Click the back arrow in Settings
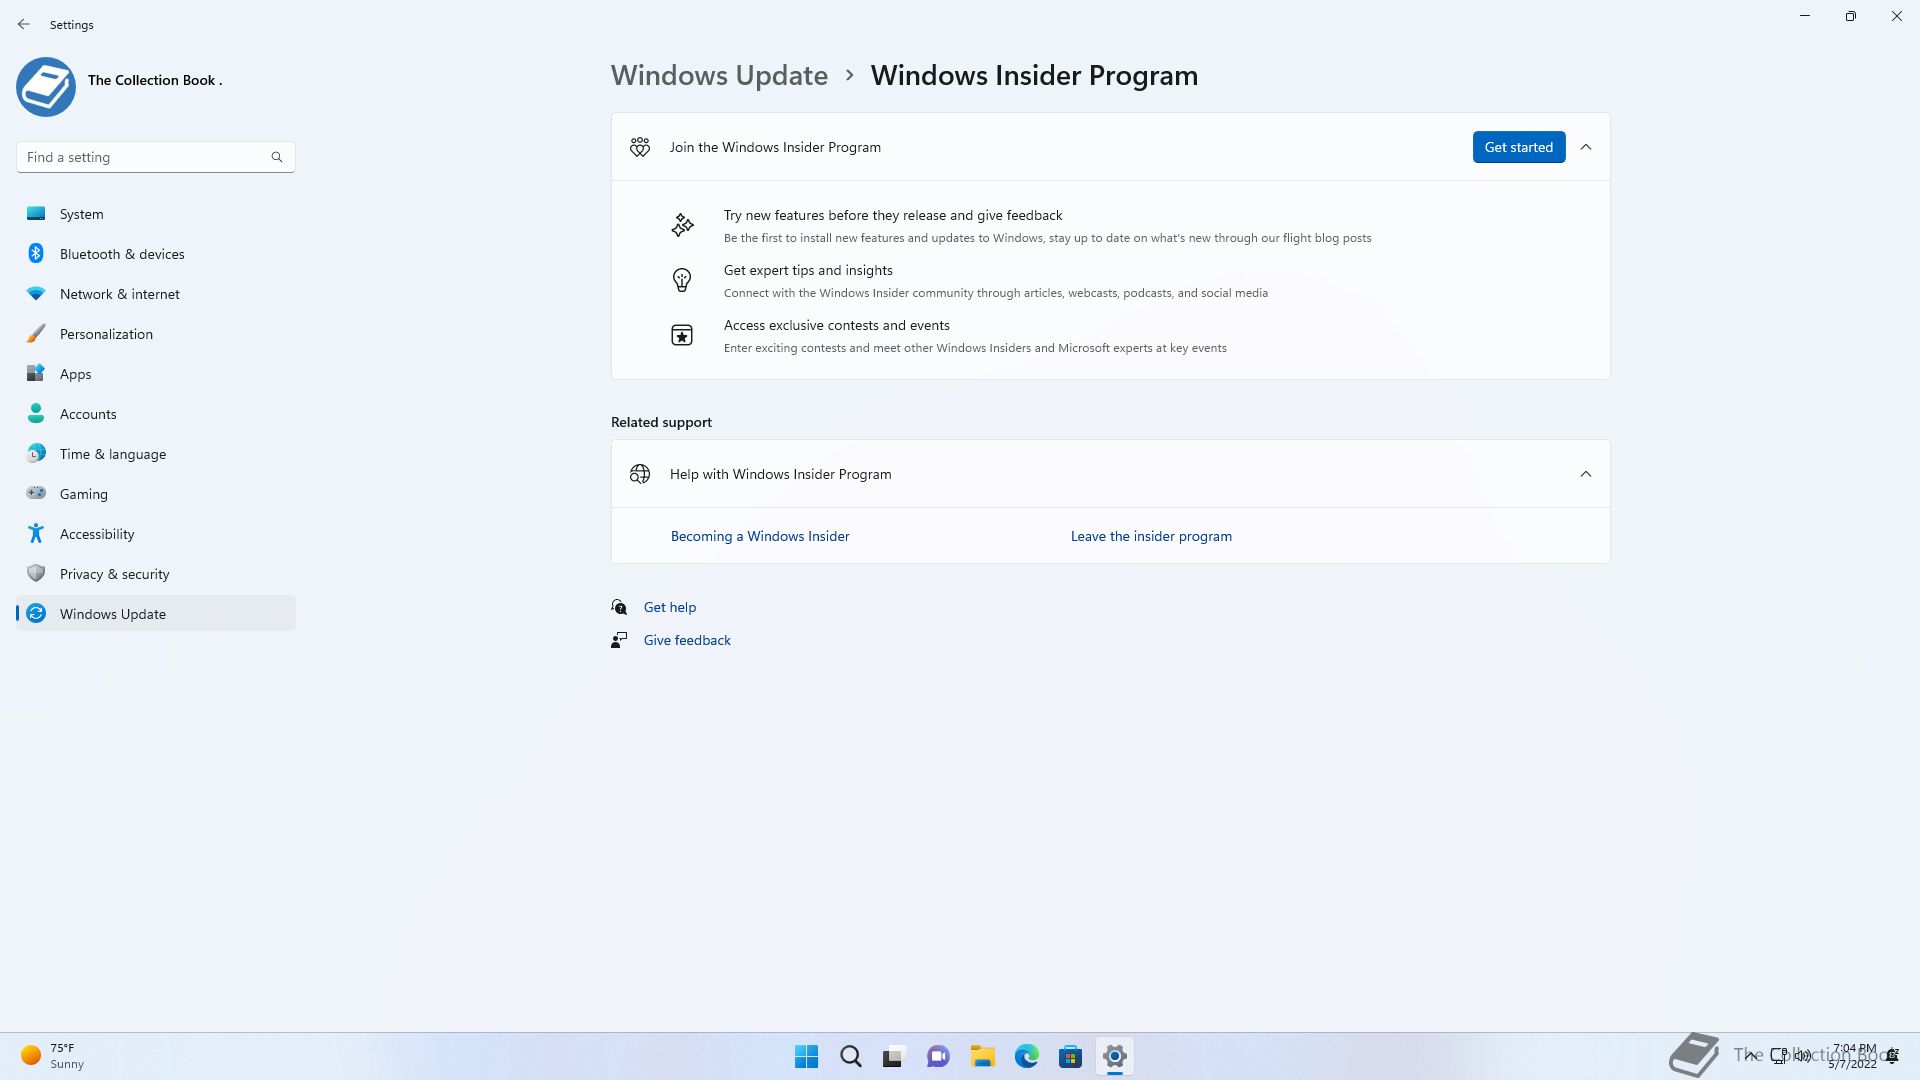This screenshot has width=1920, height=1080. tap(24, 24)
